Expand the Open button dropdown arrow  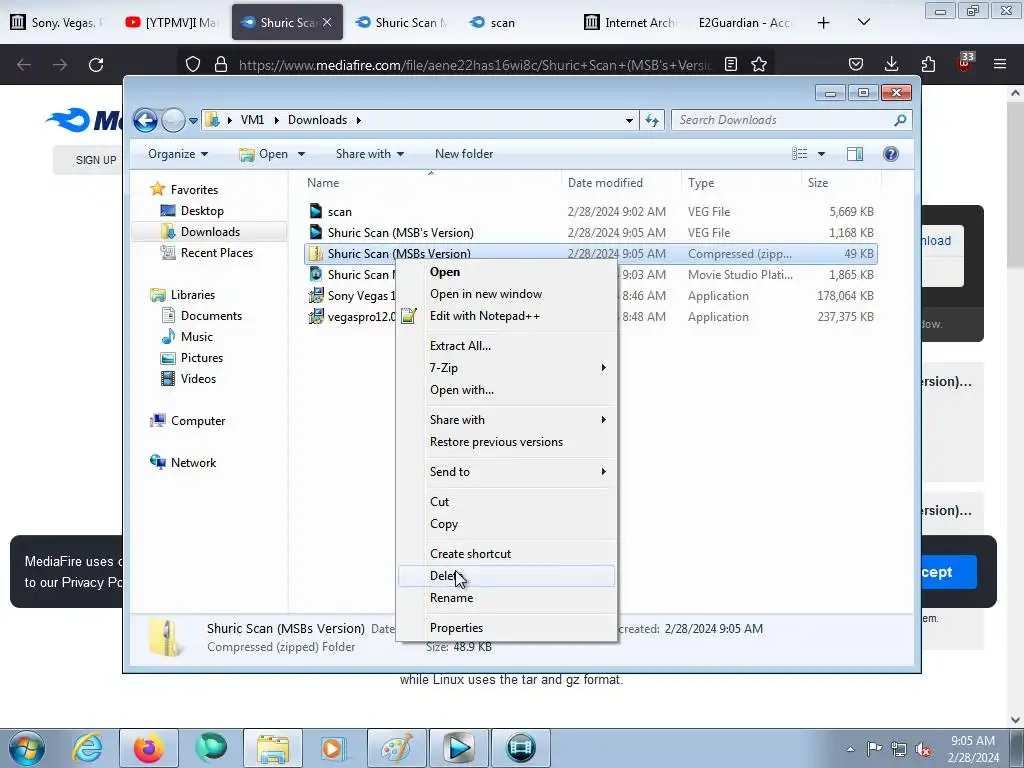tap(301, 154)
